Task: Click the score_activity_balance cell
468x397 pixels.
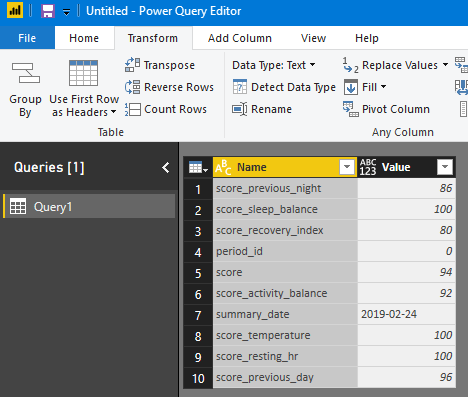Action: [285, 293]
